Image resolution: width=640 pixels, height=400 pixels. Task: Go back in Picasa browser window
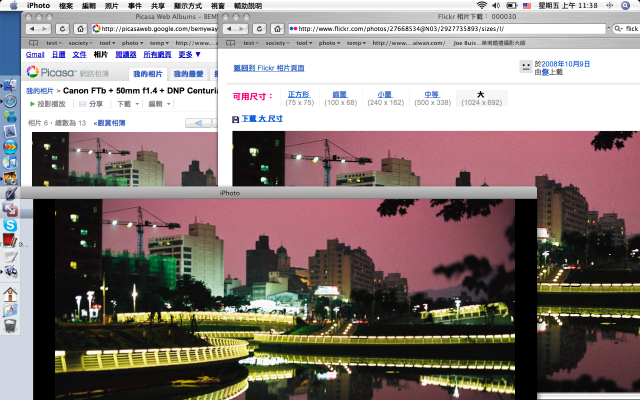tap(32, 29)
